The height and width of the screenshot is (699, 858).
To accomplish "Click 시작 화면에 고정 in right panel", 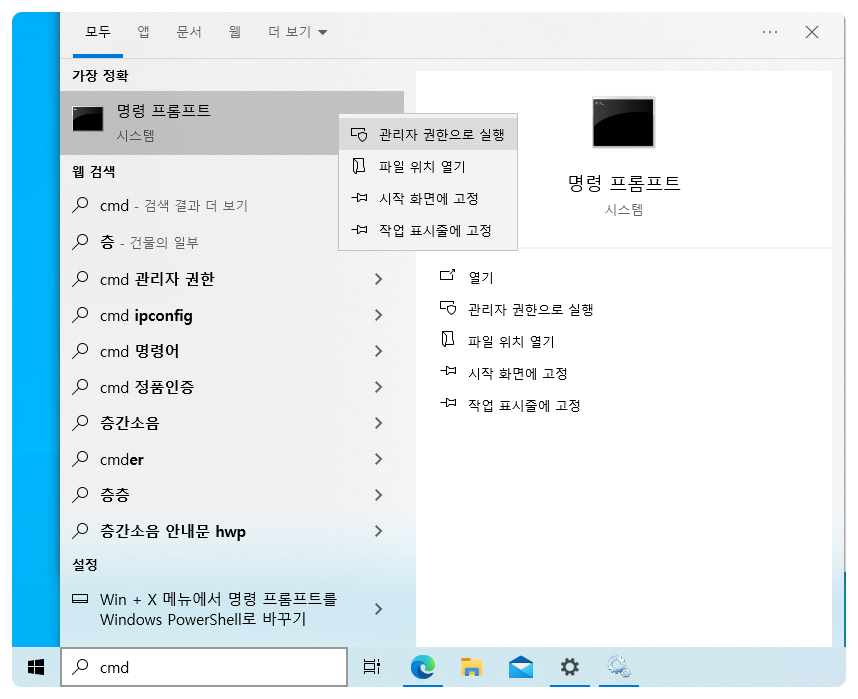I will click(x=518, y=374).
